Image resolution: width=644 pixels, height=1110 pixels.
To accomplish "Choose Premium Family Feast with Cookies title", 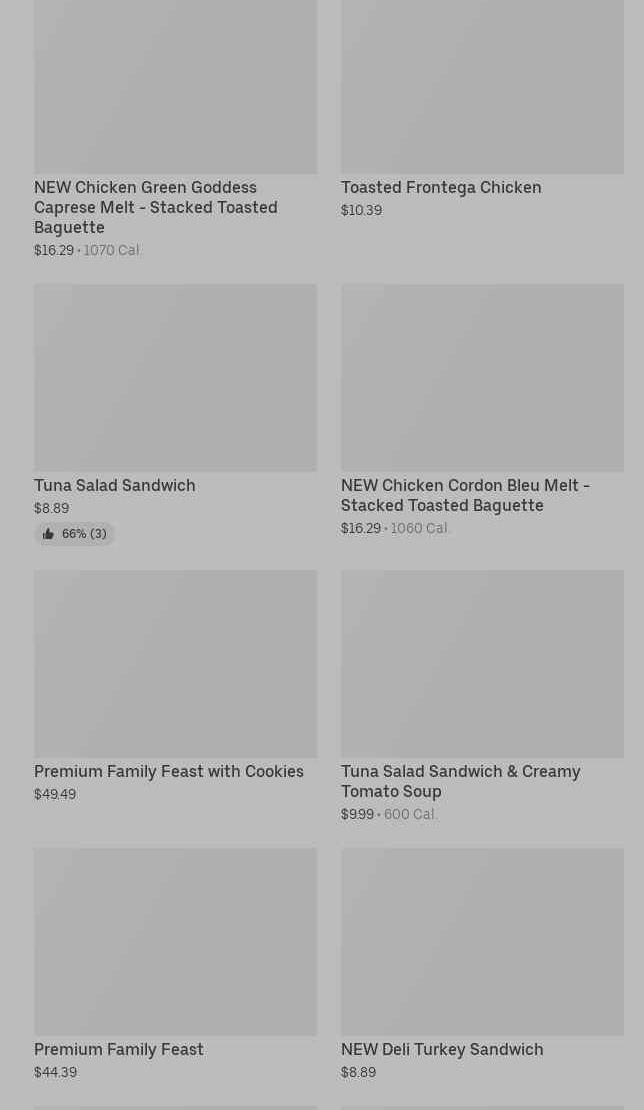I will point(169,771).
